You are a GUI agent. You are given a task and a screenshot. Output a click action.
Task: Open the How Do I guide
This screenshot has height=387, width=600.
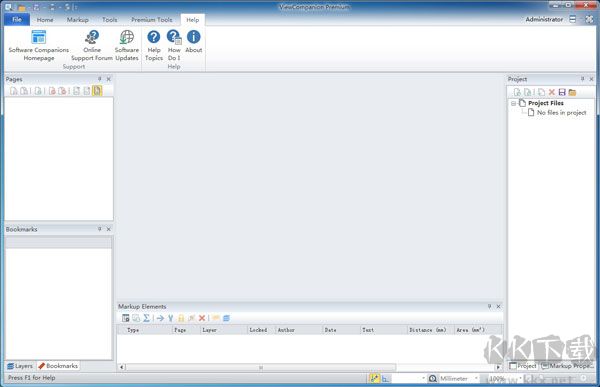174,45
